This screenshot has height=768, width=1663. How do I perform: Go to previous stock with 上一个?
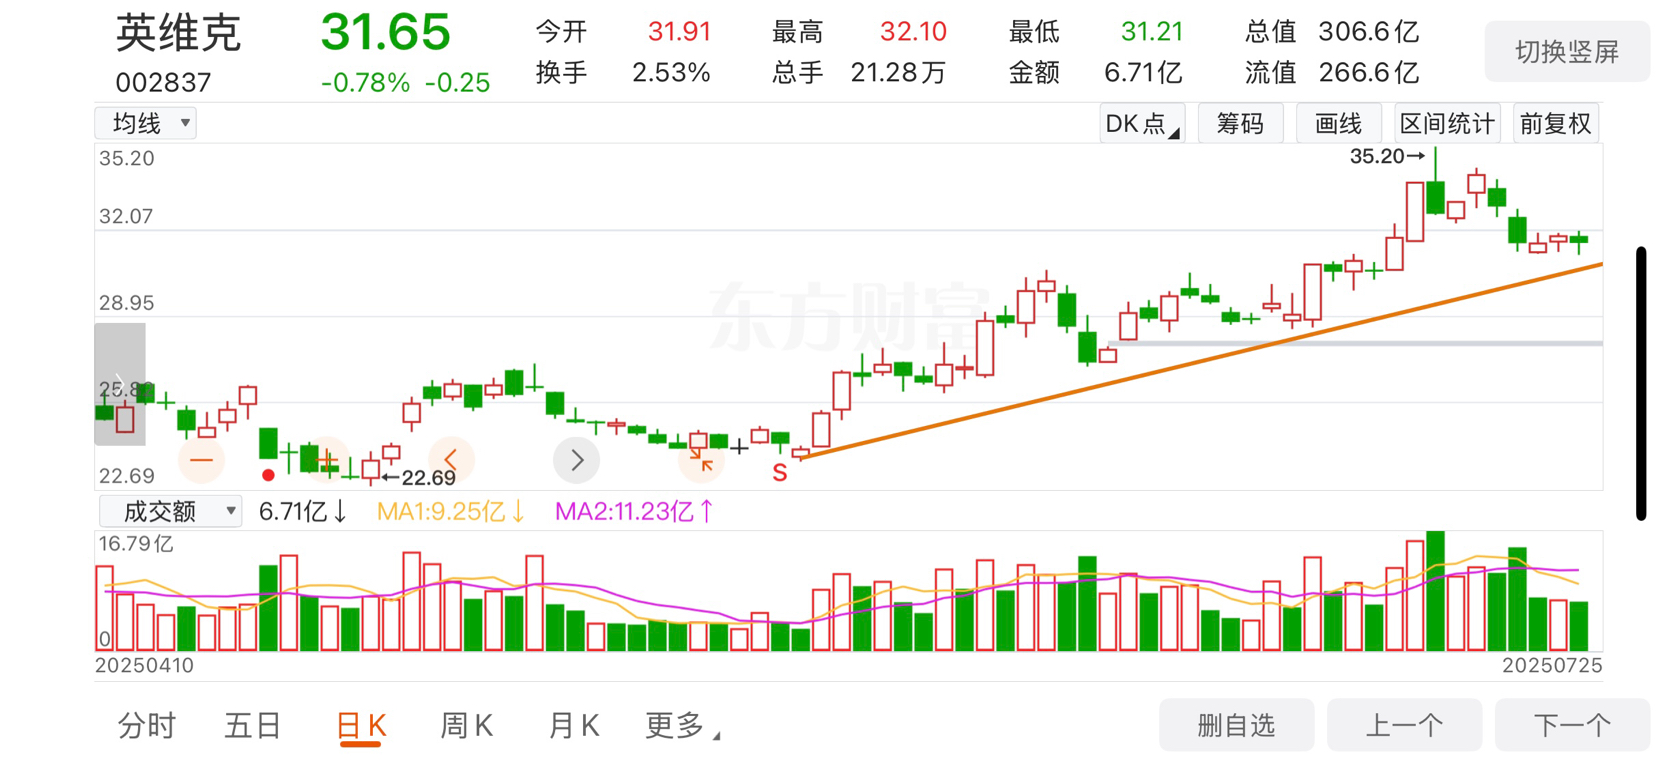1404,725
